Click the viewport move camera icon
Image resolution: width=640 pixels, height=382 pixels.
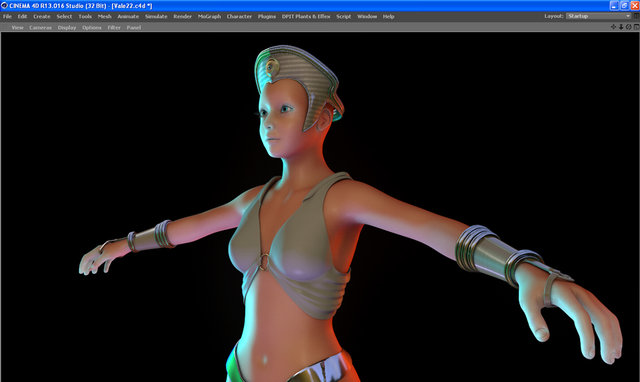[613, 27]
